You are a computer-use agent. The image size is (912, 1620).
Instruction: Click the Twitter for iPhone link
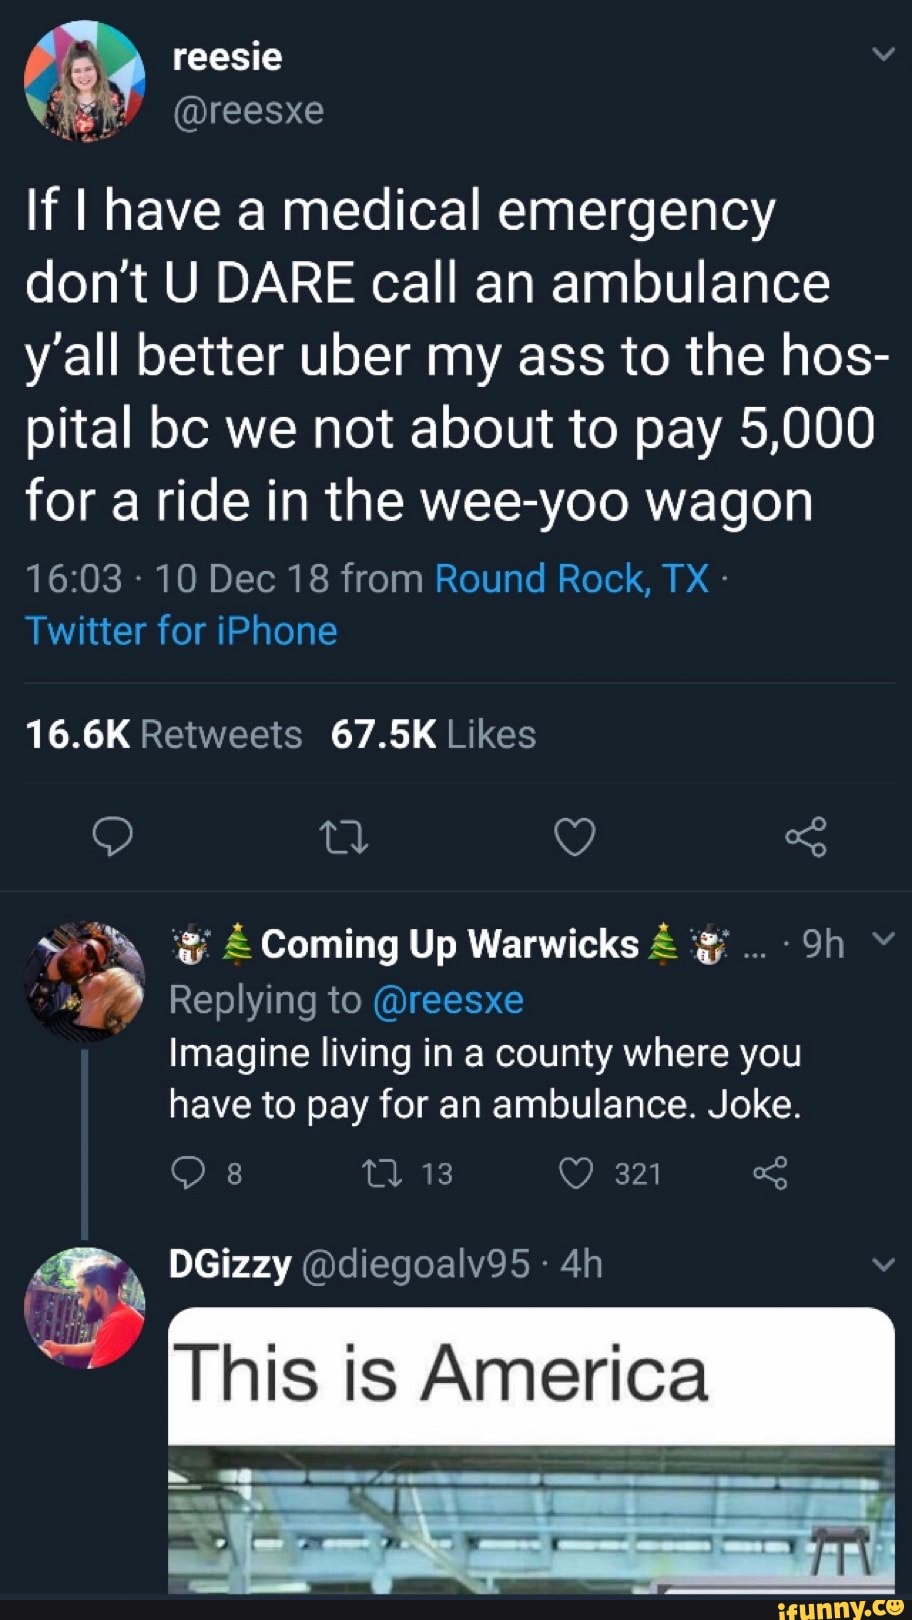point(181,631)
